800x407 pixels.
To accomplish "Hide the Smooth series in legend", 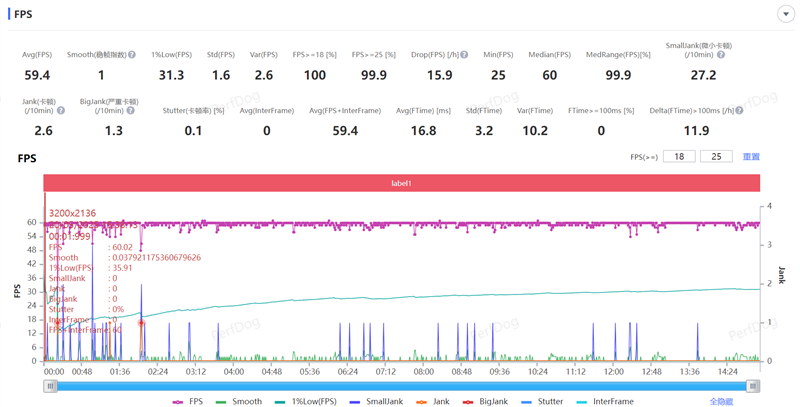I will tap(238, 401).
